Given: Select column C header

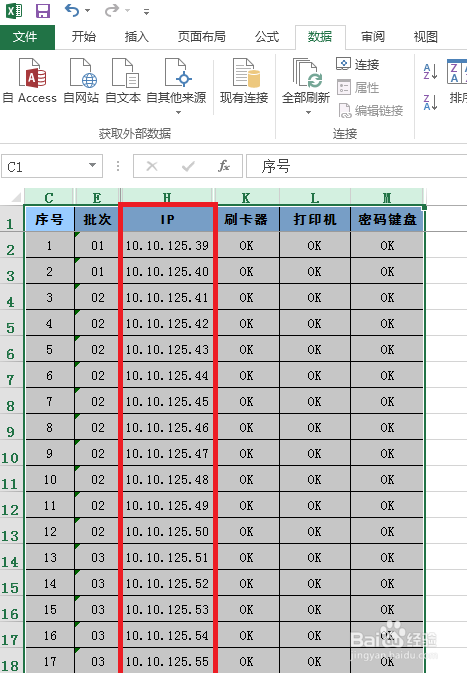Looking at the screenshot, I should coord(49,197).
